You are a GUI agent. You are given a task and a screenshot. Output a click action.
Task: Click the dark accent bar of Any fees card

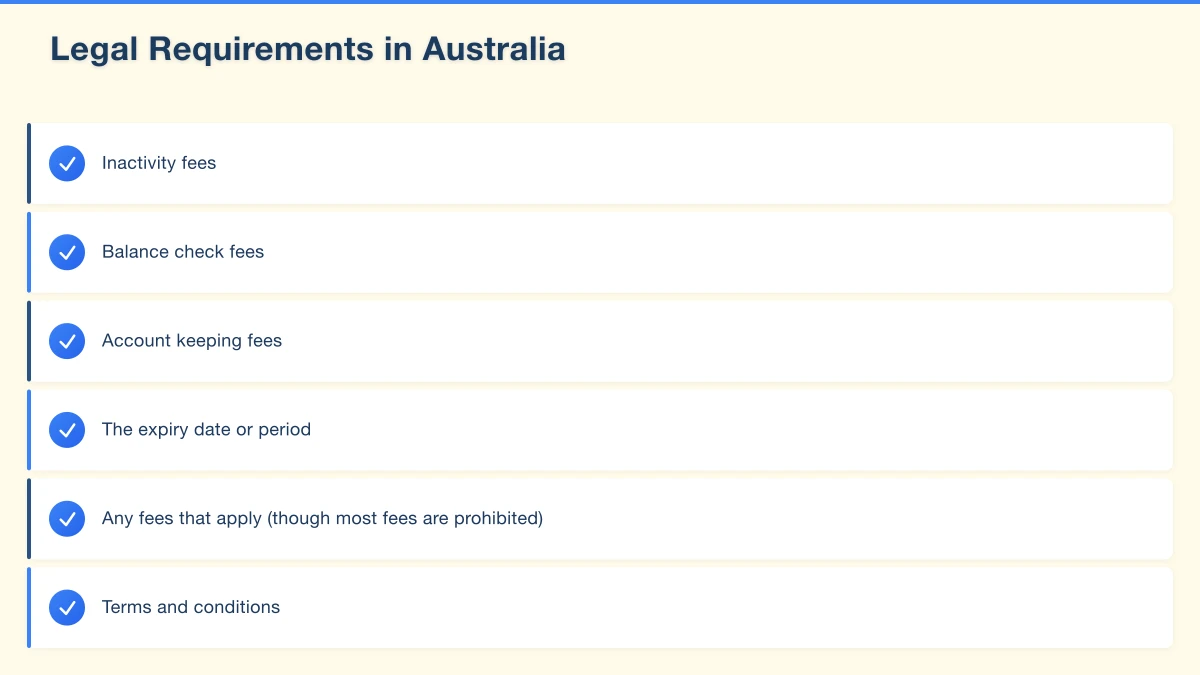click(x=29, y=519)
